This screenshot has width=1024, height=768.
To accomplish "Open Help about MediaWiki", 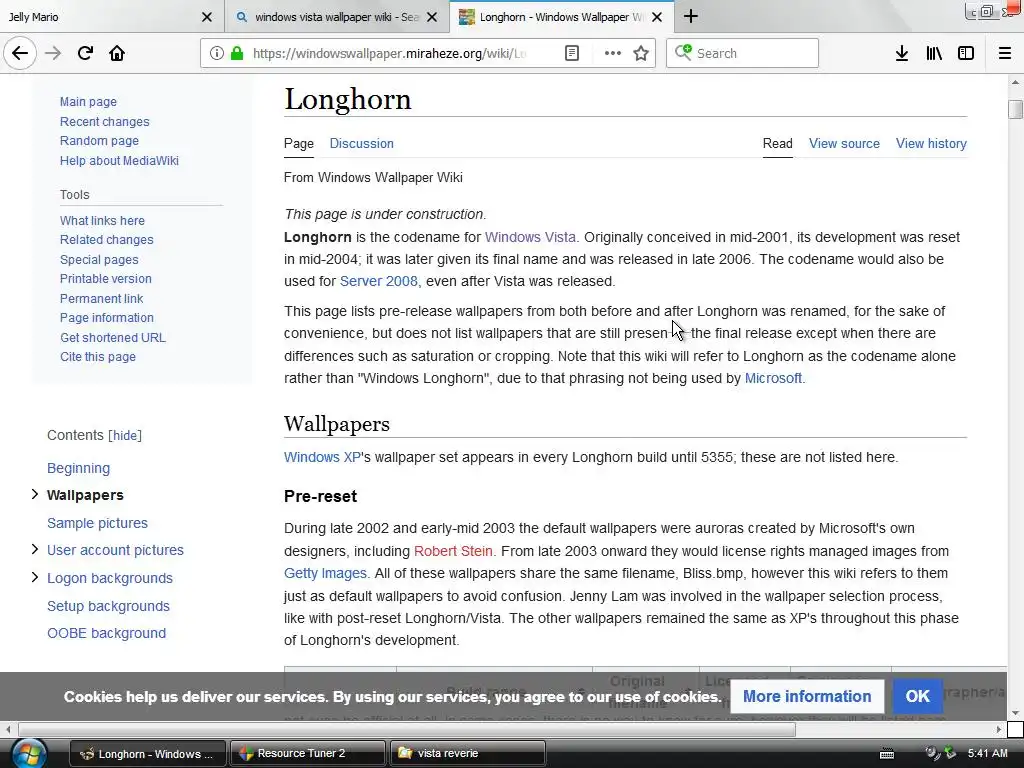I will [x=119, y=161].
